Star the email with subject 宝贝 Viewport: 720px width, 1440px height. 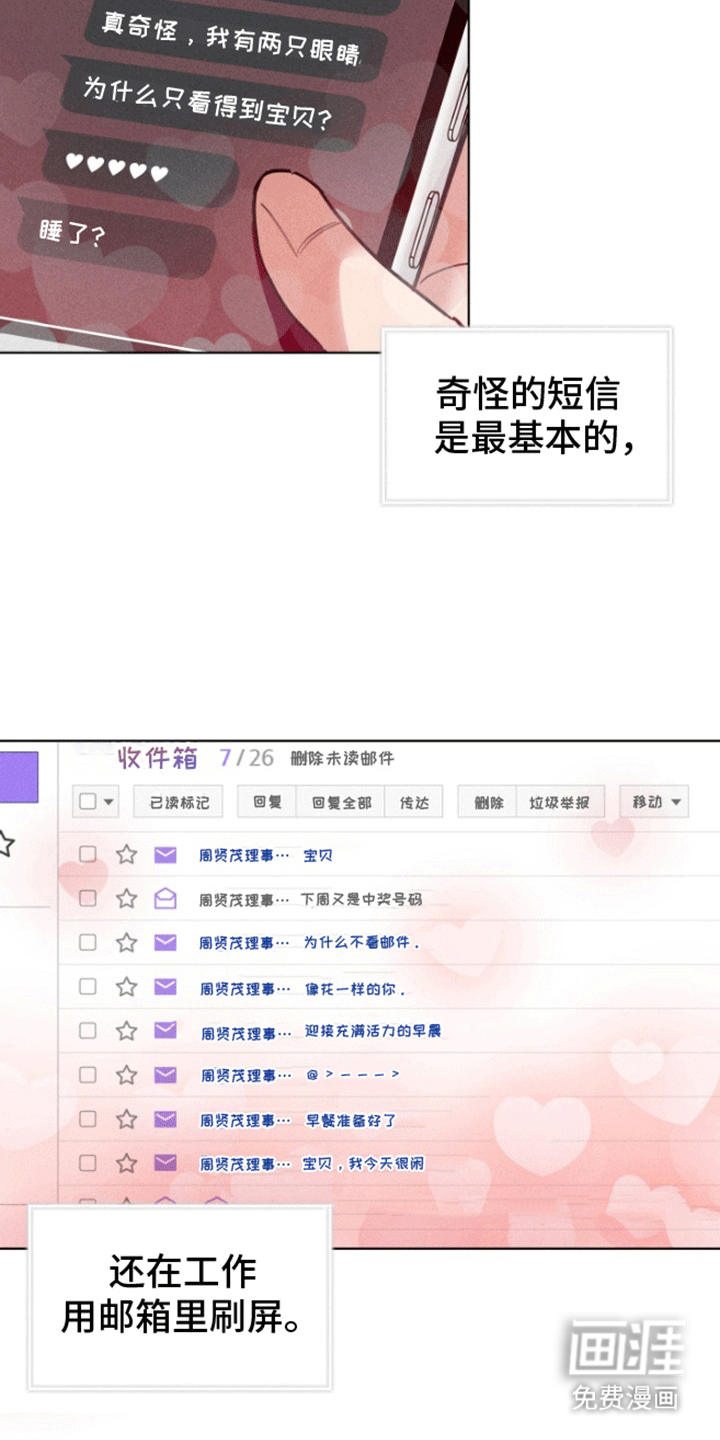(x=126, y=855)
